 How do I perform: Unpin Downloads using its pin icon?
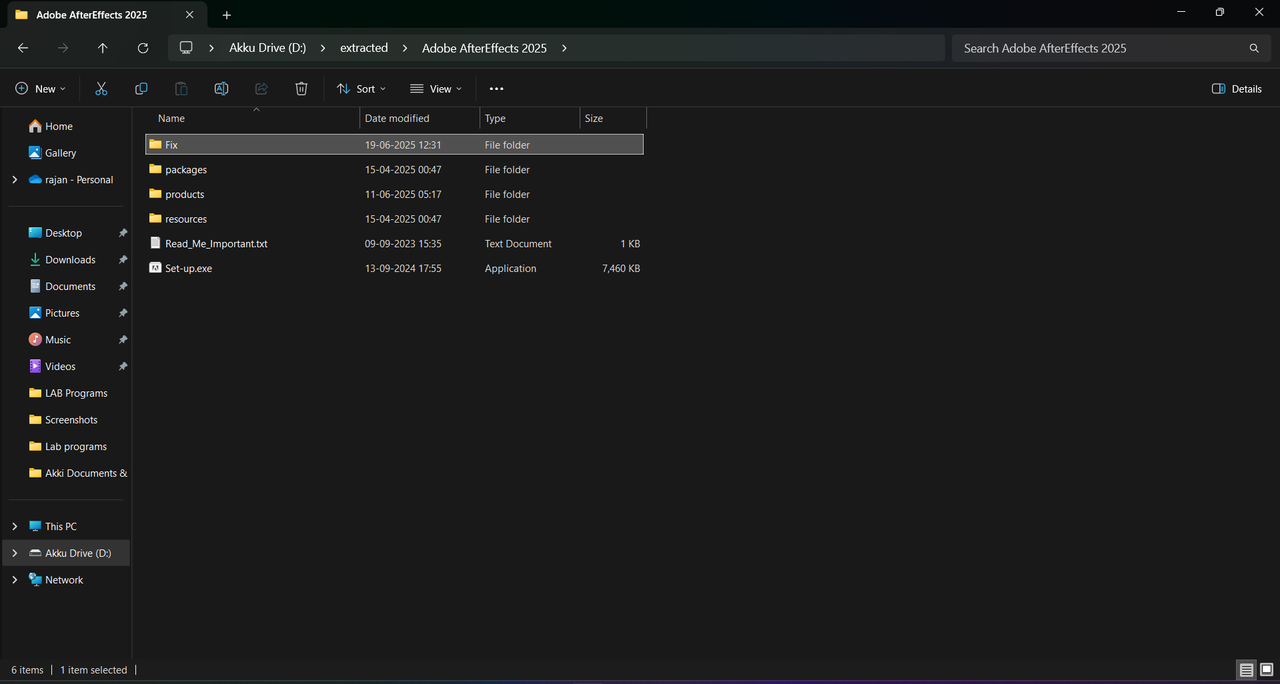click(x=123, y=260)
